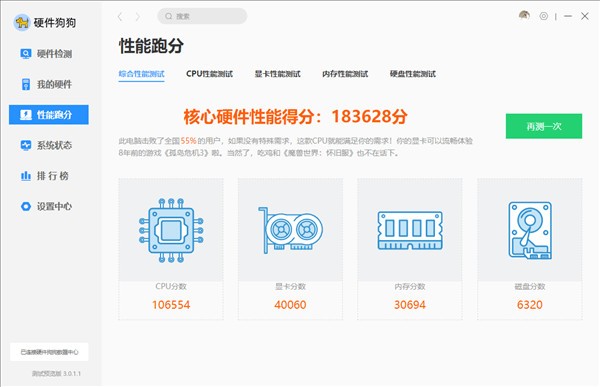
Task: Click the graphics card score icon
Action: (290, 230)
